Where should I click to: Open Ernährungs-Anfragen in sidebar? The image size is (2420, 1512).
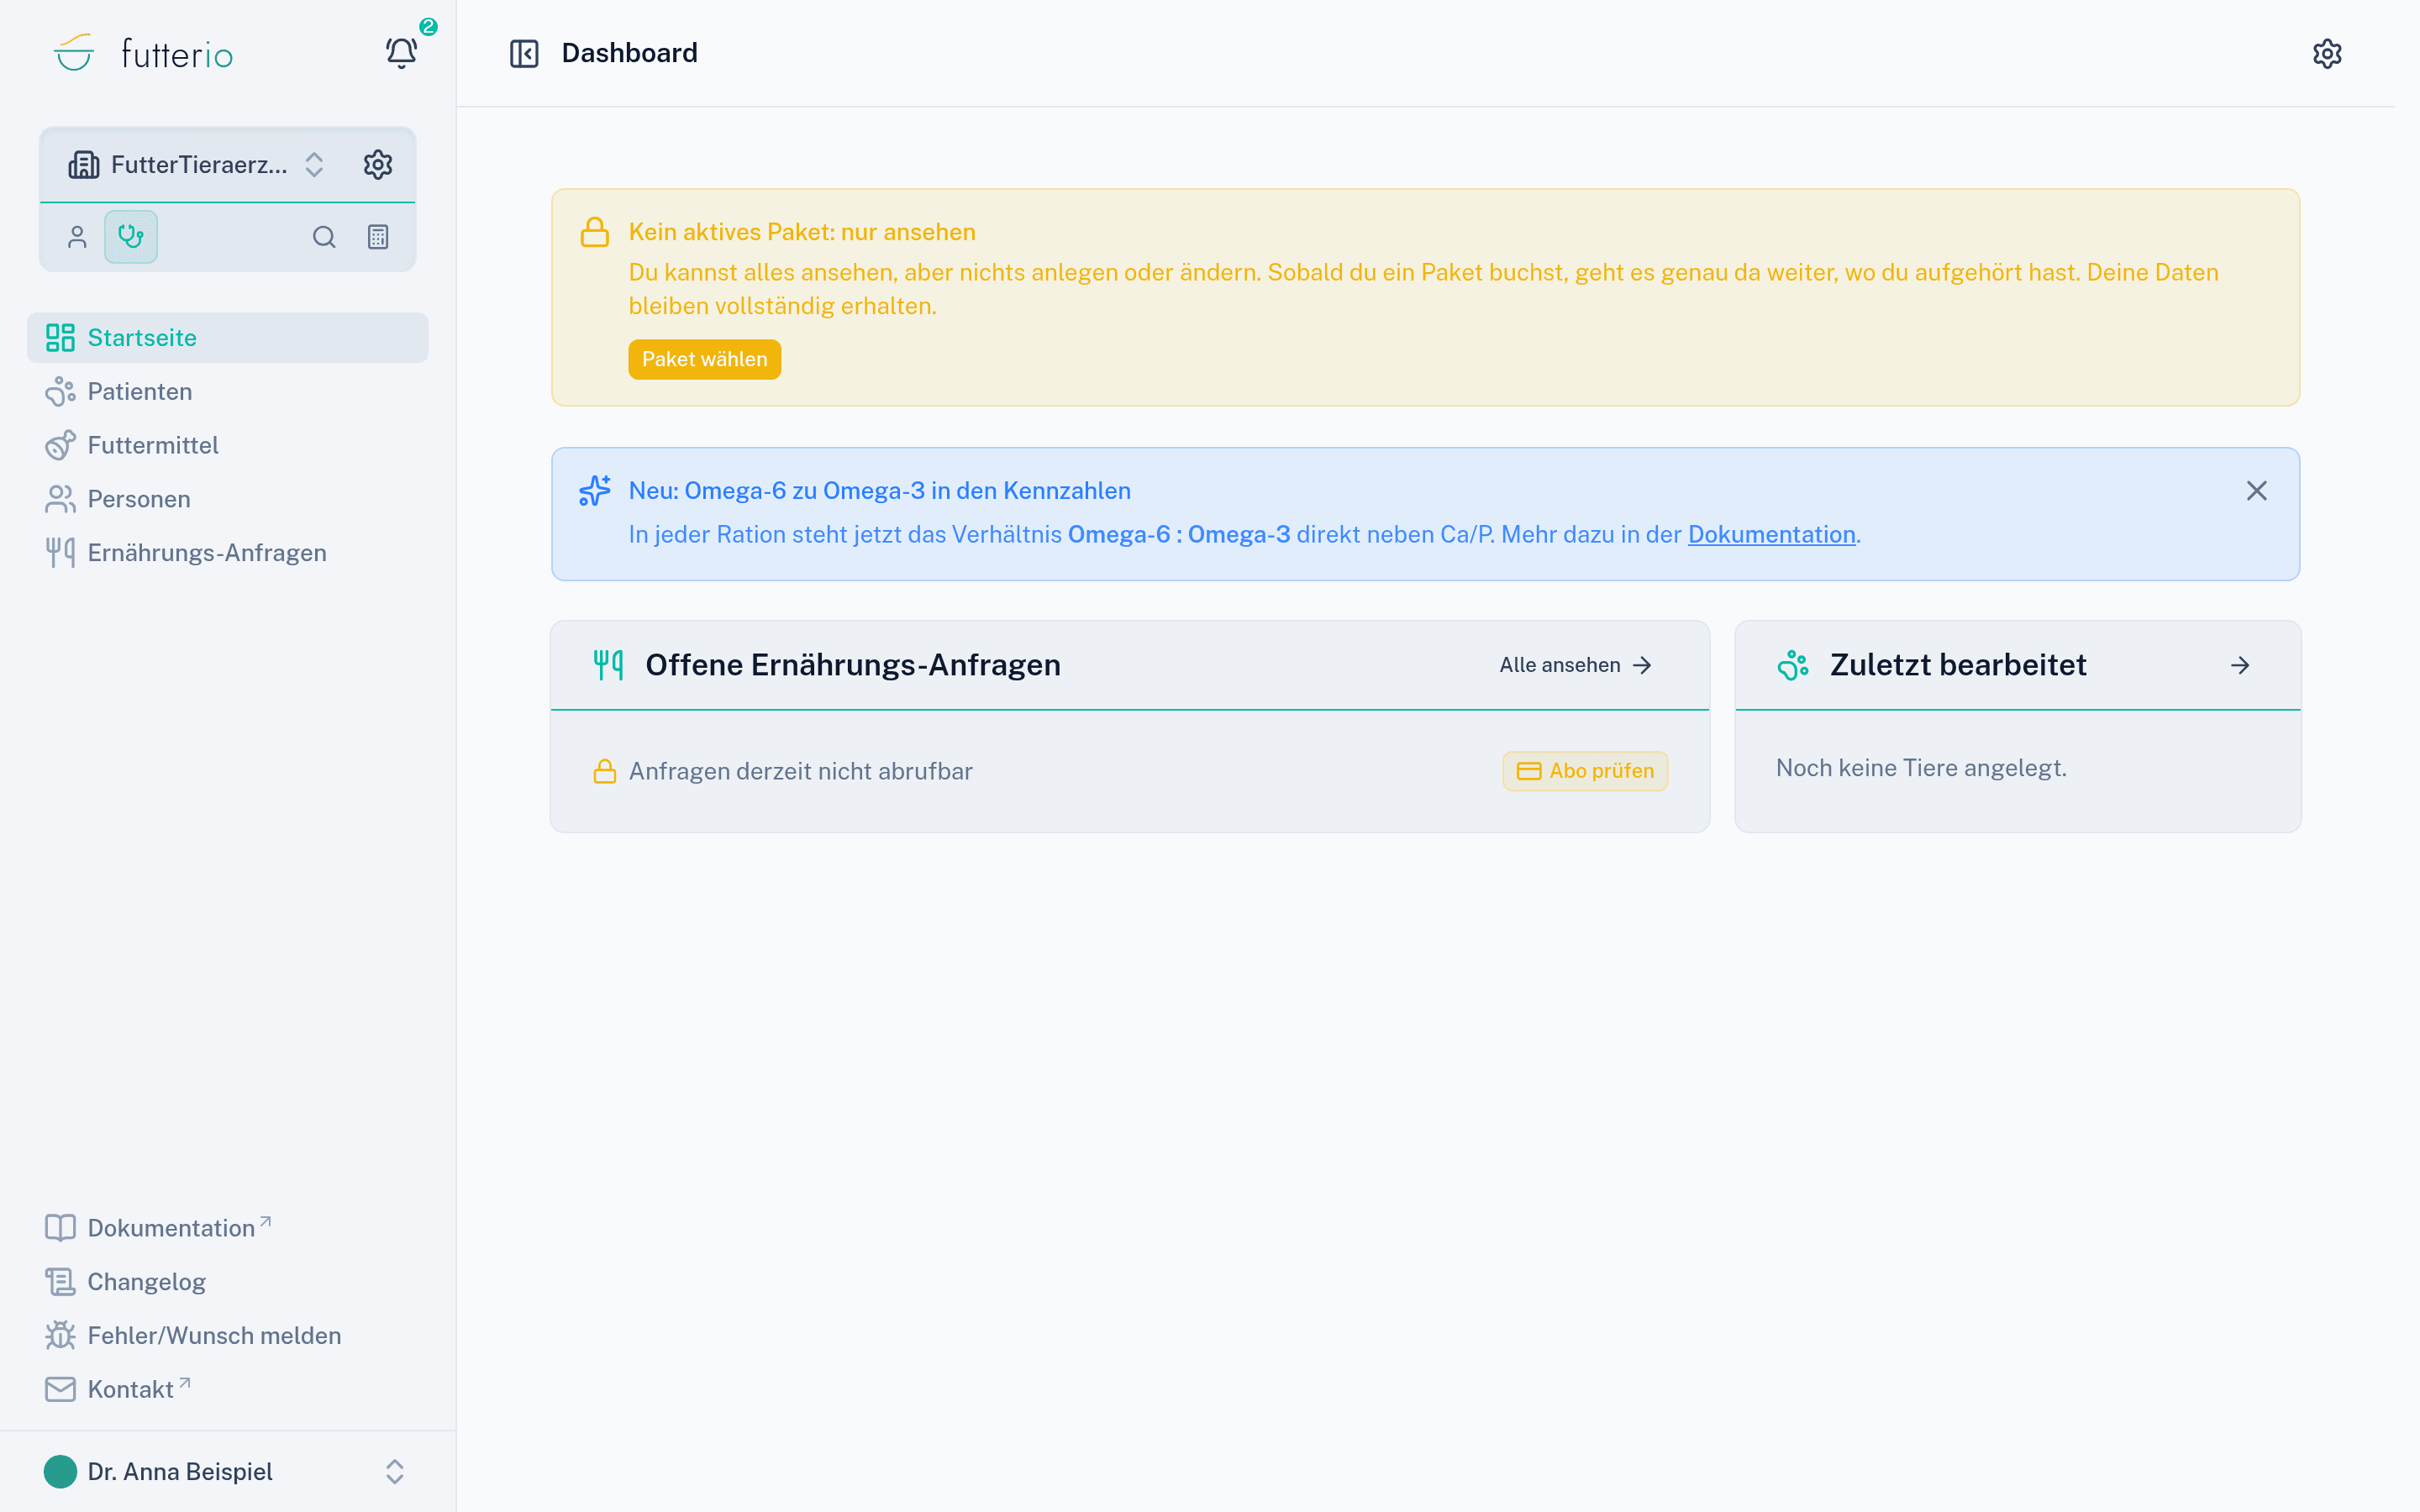click(x=228, y=553)
